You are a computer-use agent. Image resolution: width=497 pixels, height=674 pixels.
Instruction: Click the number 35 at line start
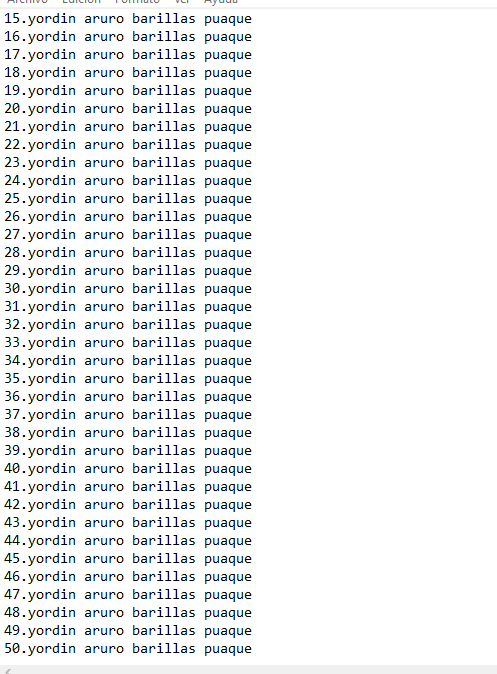coord(12,379)
